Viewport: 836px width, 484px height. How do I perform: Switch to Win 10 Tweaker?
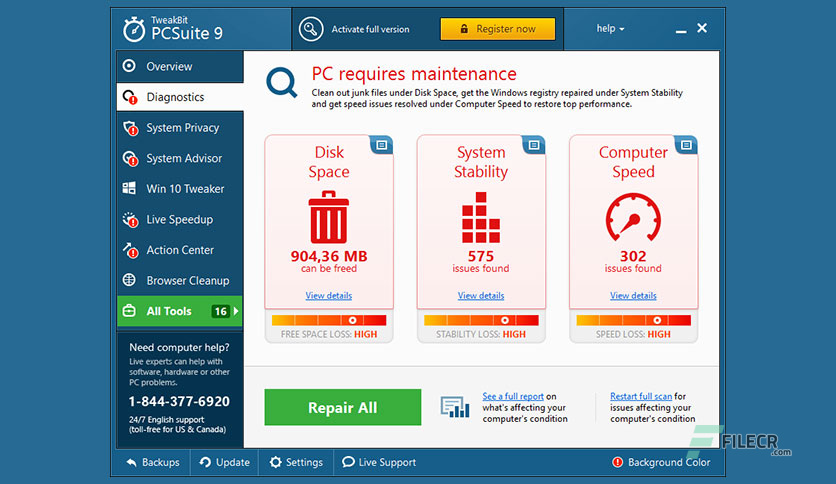point(180,189)
